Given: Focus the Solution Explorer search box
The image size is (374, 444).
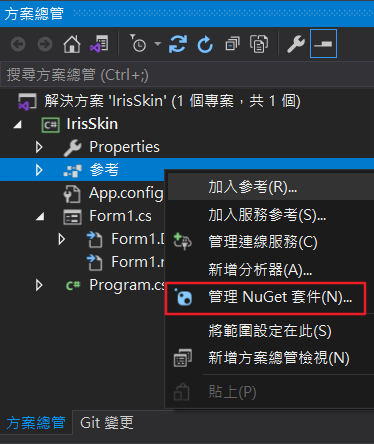Looking at the screenshot, I should click(x=187, y=75).
